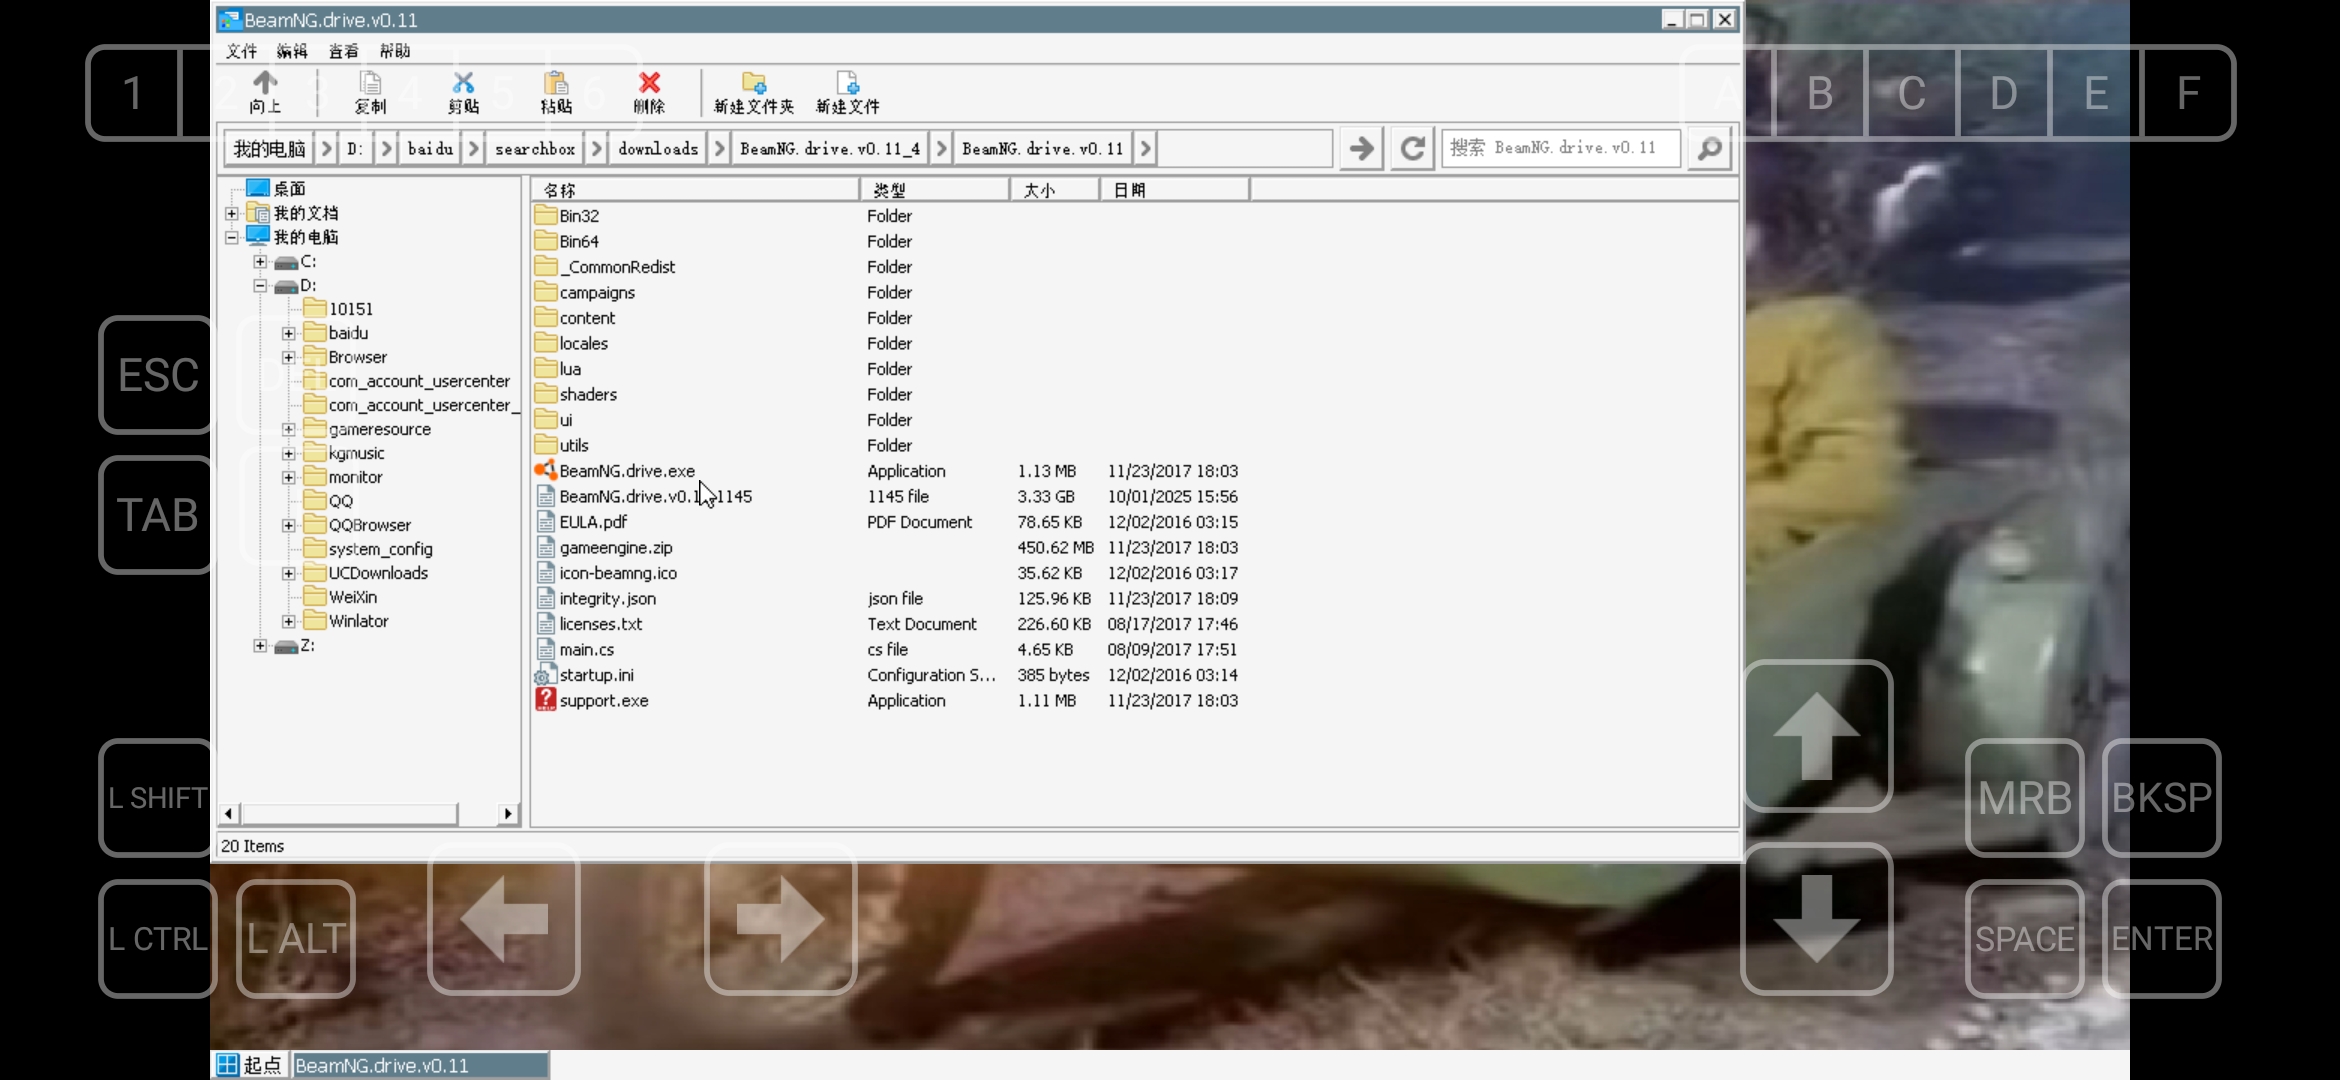Image resolution: width=2340 pixels, height=1080 pixels.
Task: Open the 文件 (File) menu
Action: (241, 51)
